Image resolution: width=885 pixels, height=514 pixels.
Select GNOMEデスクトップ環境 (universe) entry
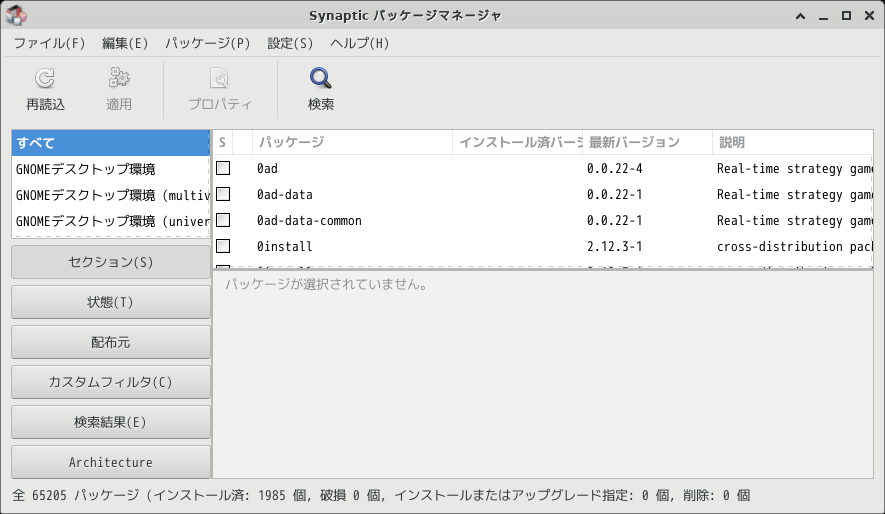[x=111, y=221]
